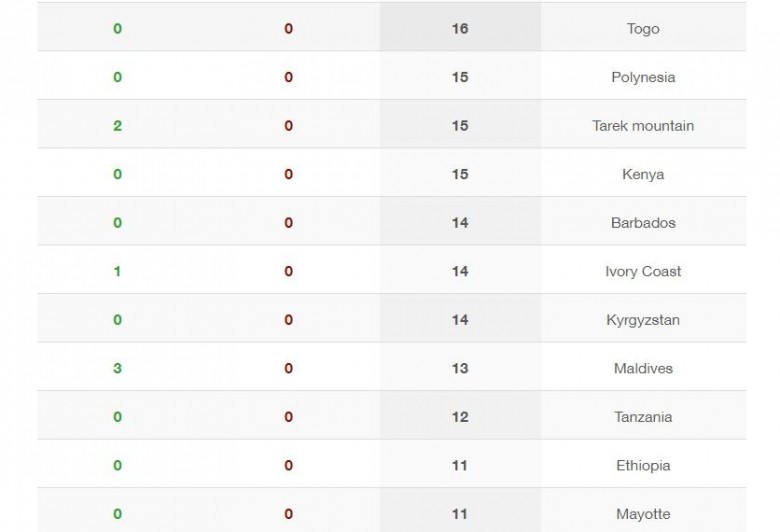Click the red 0 in Kenya row
The height and width of the screenshot is (532, 780).
tap(289, 174)
